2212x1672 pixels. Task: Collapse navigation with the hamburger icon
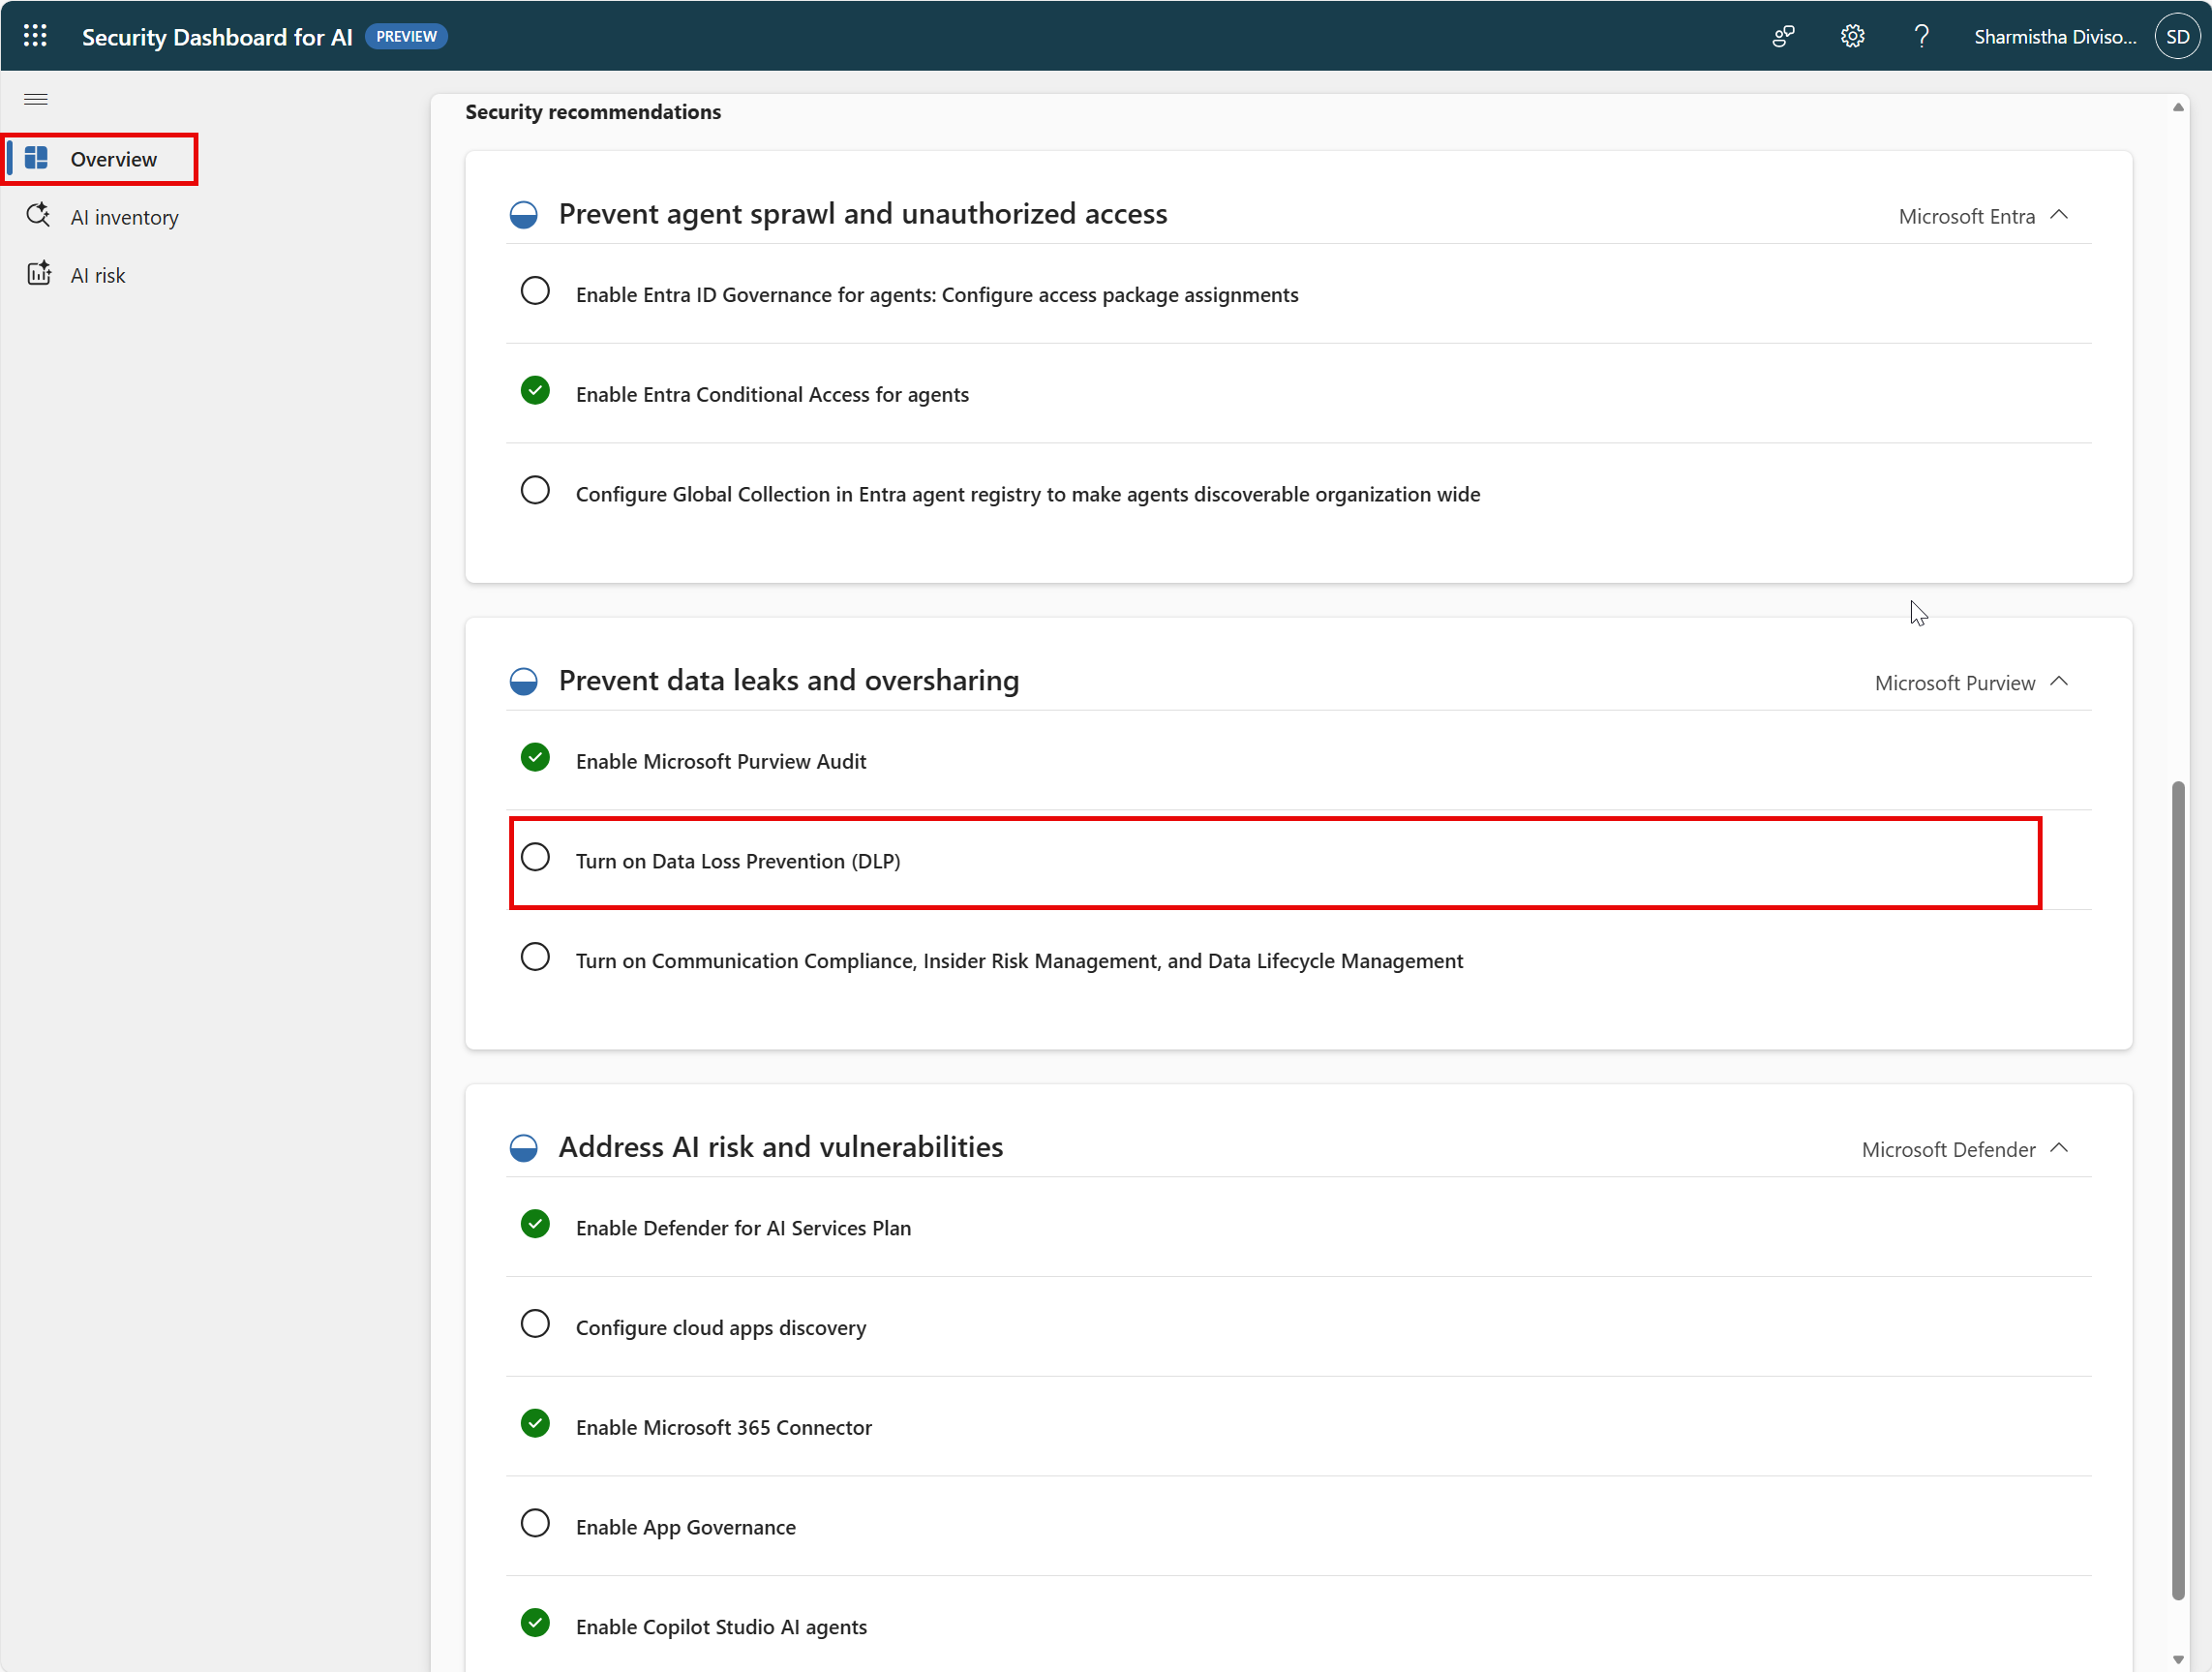click(x=35, y=98)
